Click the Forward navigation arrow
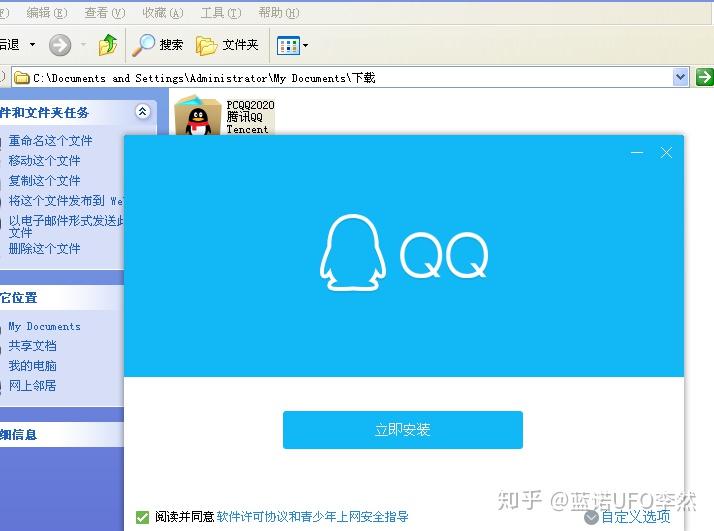 [60, 45]
